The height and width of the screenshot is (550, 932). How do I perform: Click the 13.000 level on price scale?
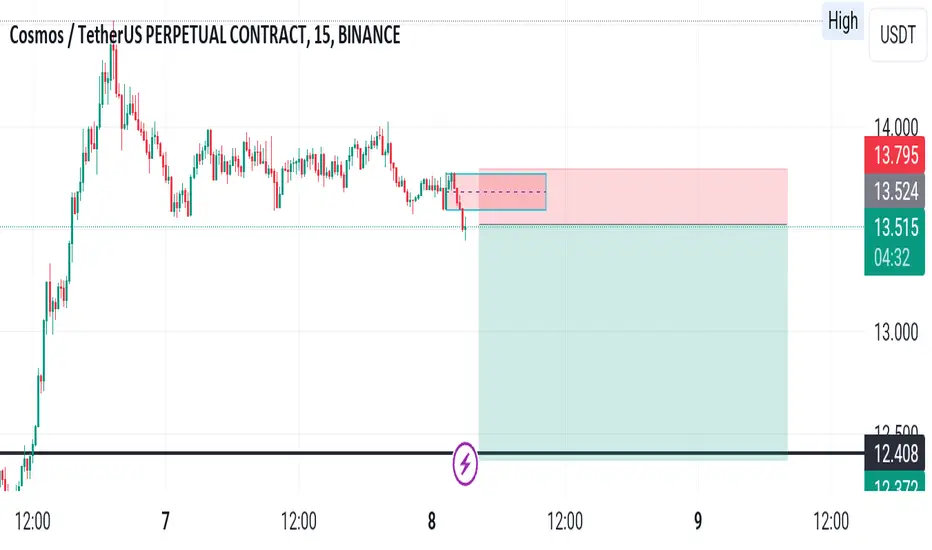click(896, 332)
